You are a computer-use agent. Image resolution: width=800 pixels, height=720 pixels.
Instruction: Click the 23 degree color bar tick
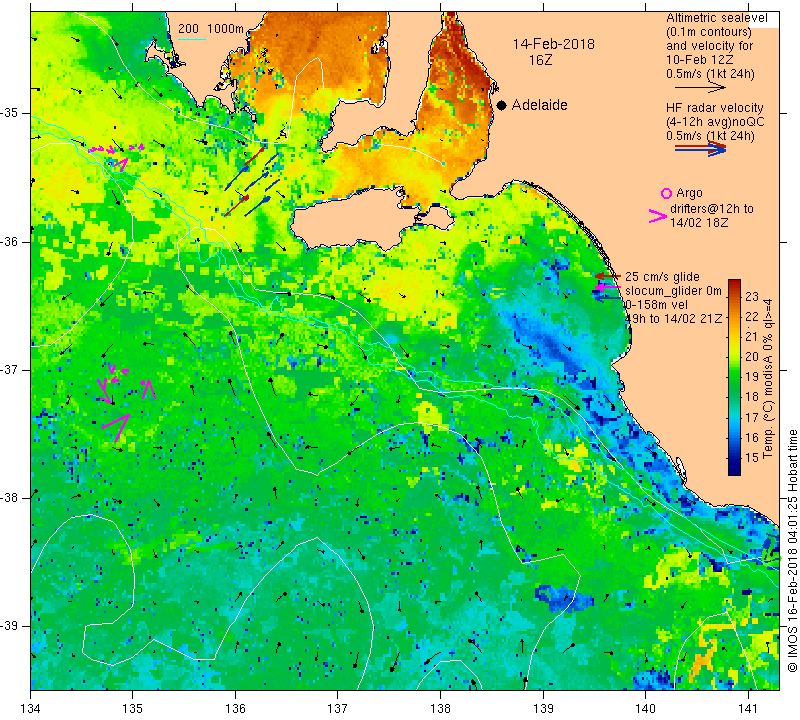[x=752, y=296]
